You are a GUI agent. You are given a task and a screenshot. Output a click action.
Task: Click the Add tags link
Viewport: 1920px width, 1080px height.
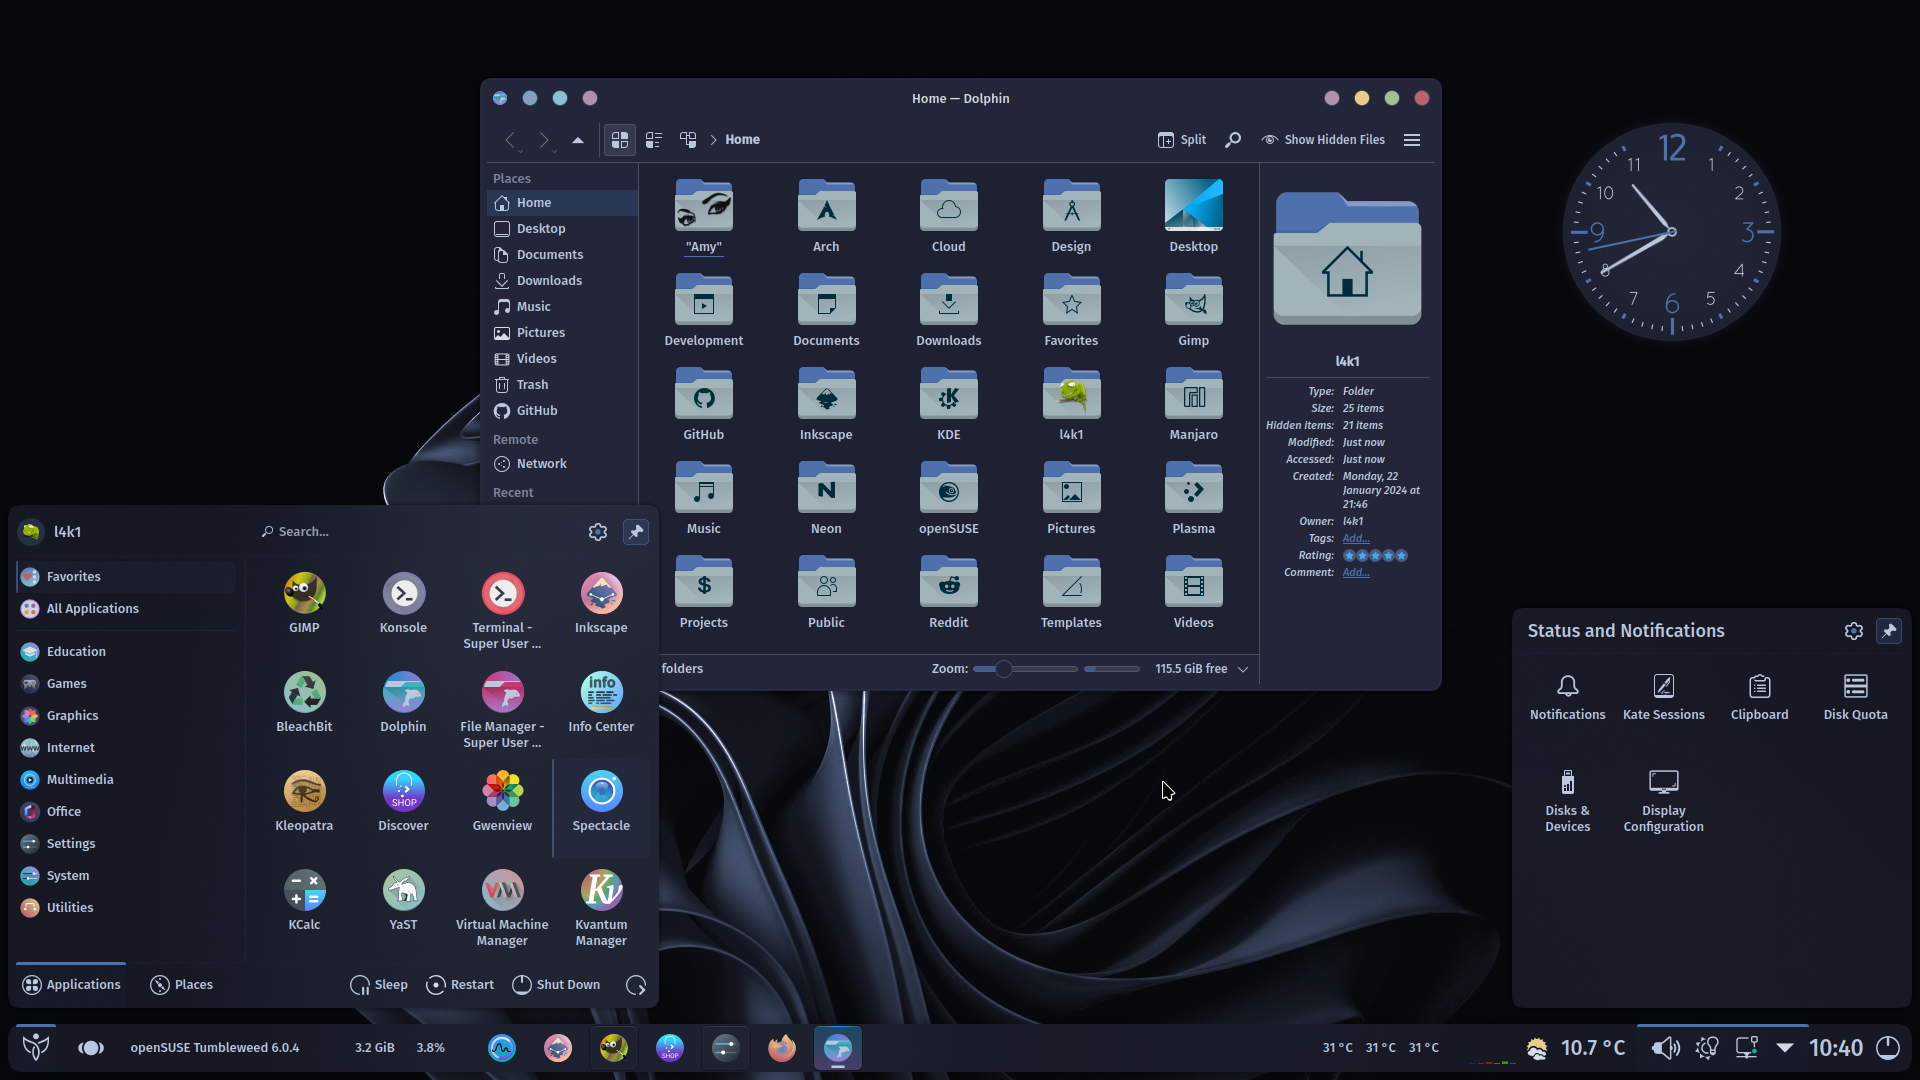click(1356, 538)
